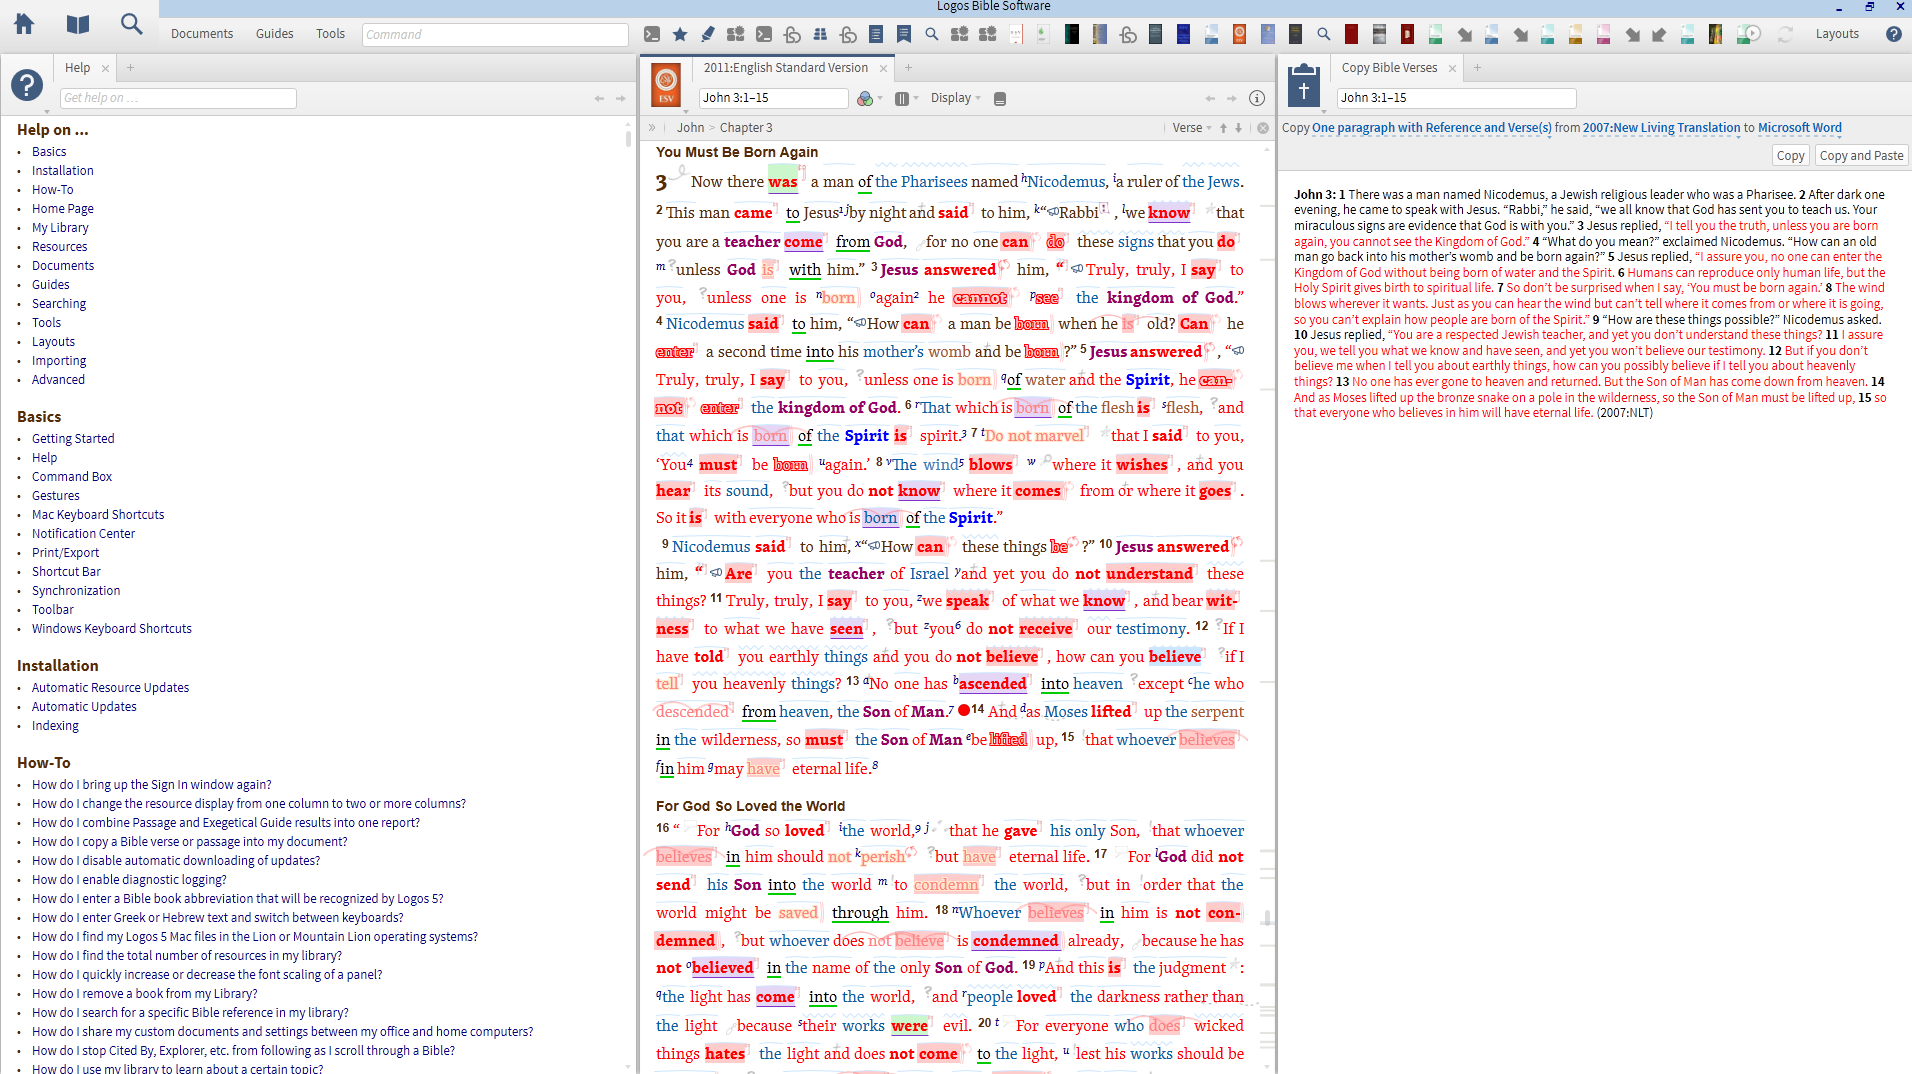The image size is (1912, 1074).
Task: Open the Tools menu
Action: [330, 34]
